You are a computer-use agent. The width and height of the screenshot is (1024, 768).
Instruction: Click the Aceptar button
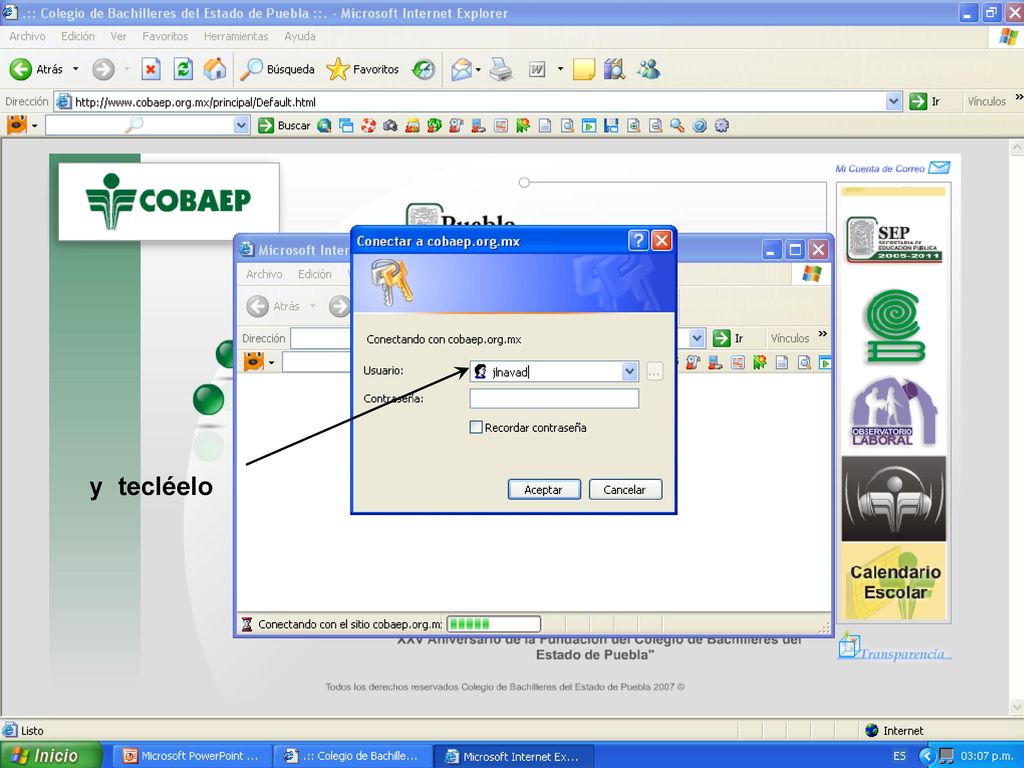544,490
